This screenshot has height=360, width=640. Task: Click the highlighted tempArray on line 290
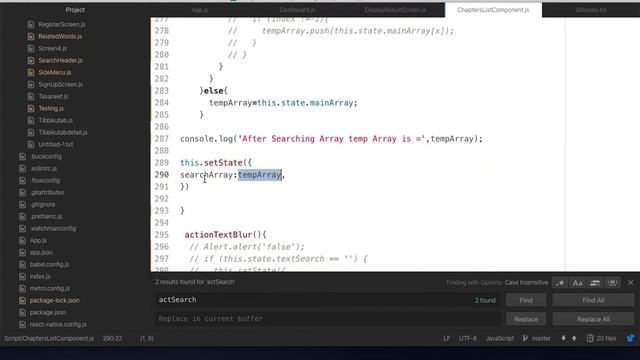coord(260,175)
